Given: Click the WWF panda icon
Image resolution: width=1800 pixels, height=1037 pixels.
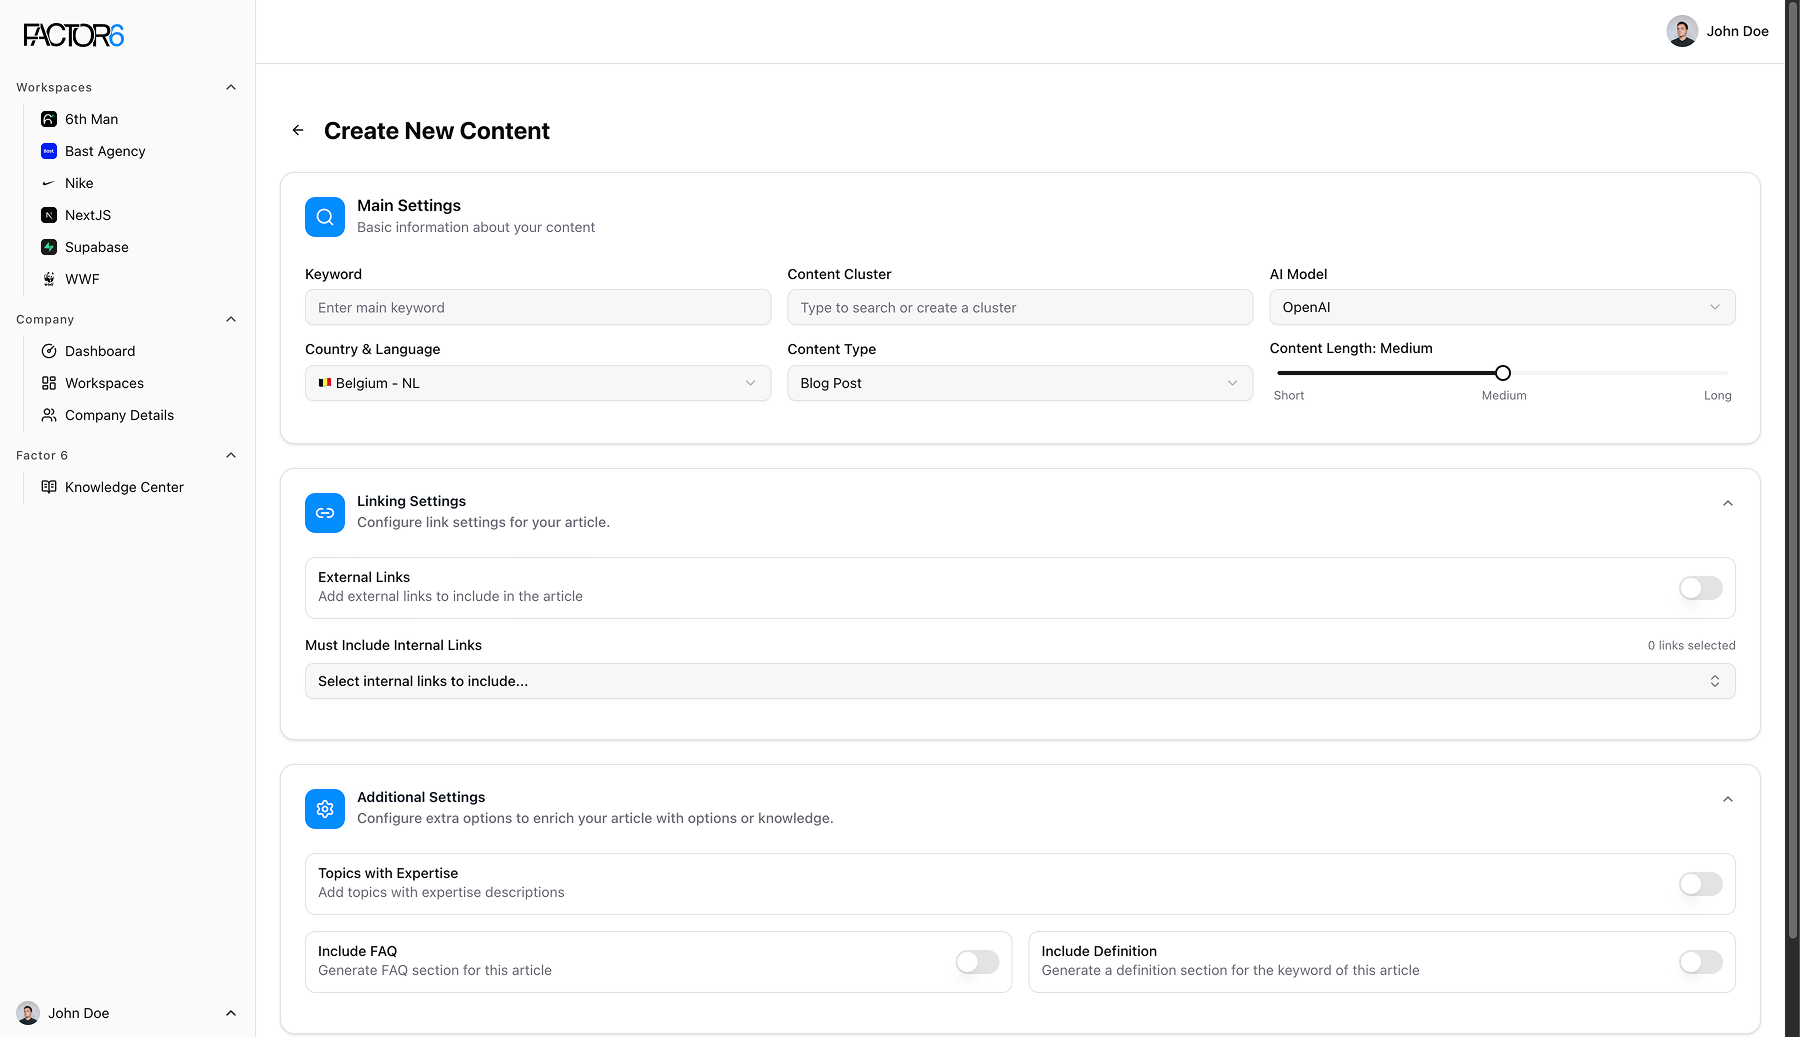Looking at the screenshot, I should [x=49, y=279].
